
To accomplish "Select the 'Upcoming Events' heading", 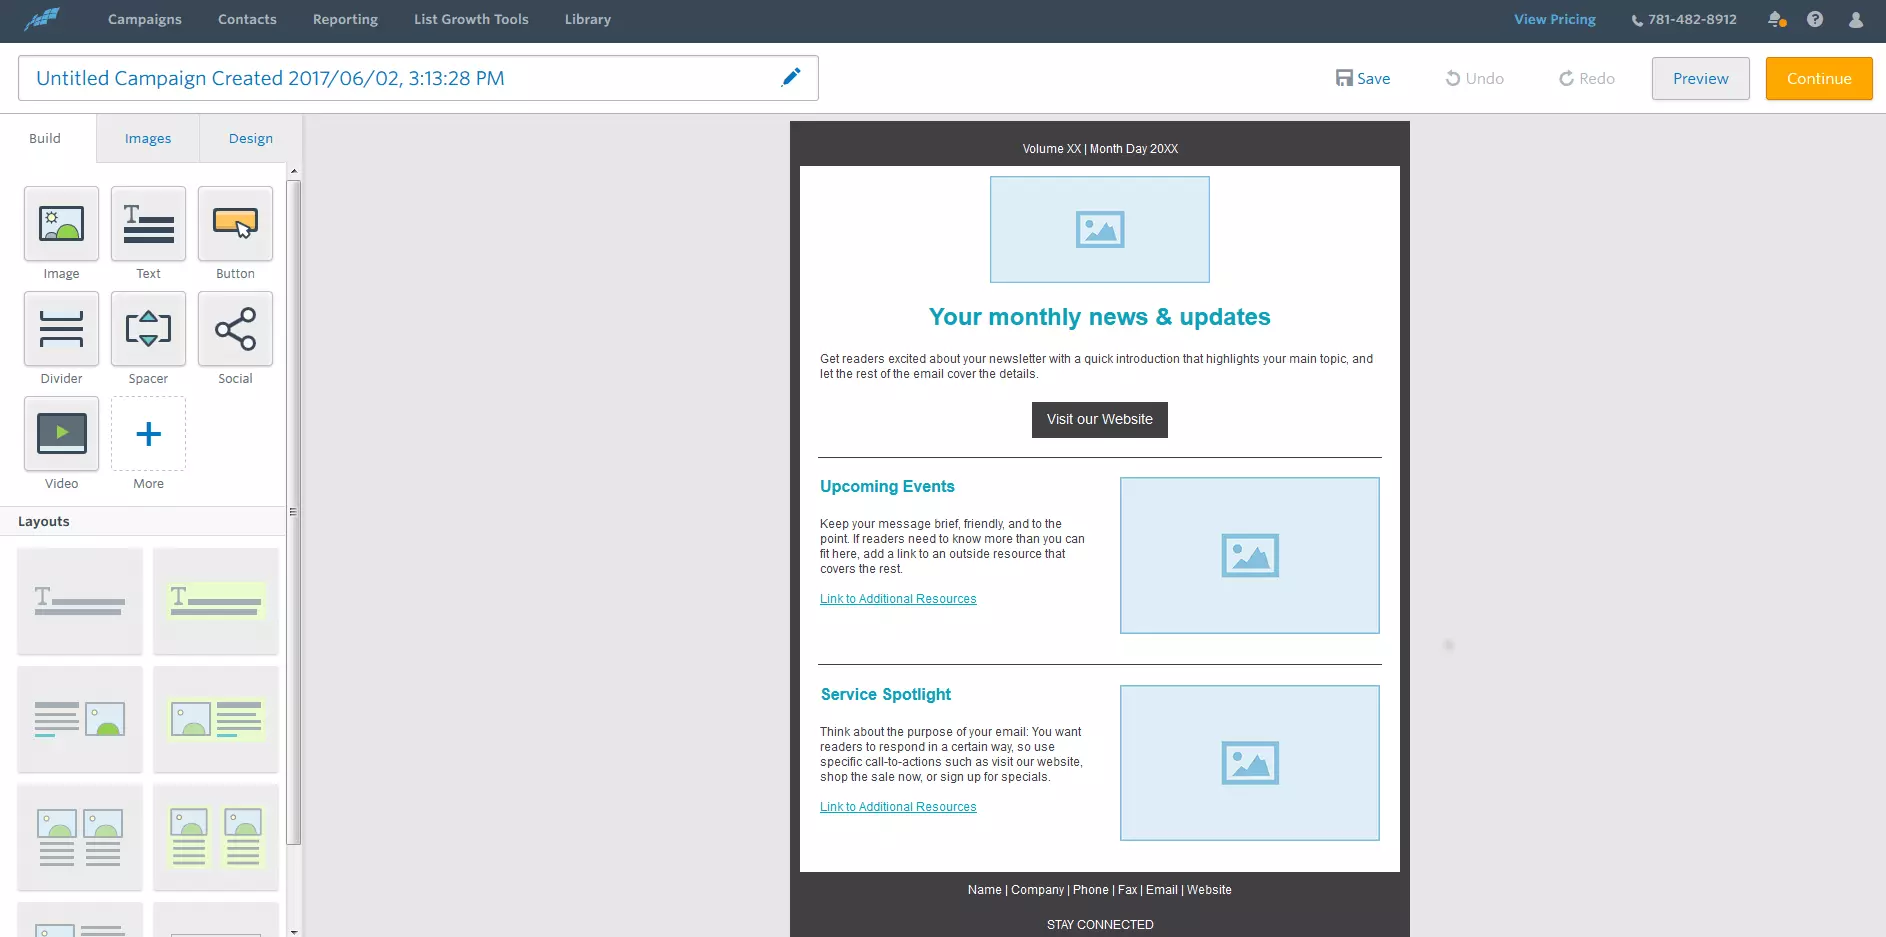I will 887,486.
